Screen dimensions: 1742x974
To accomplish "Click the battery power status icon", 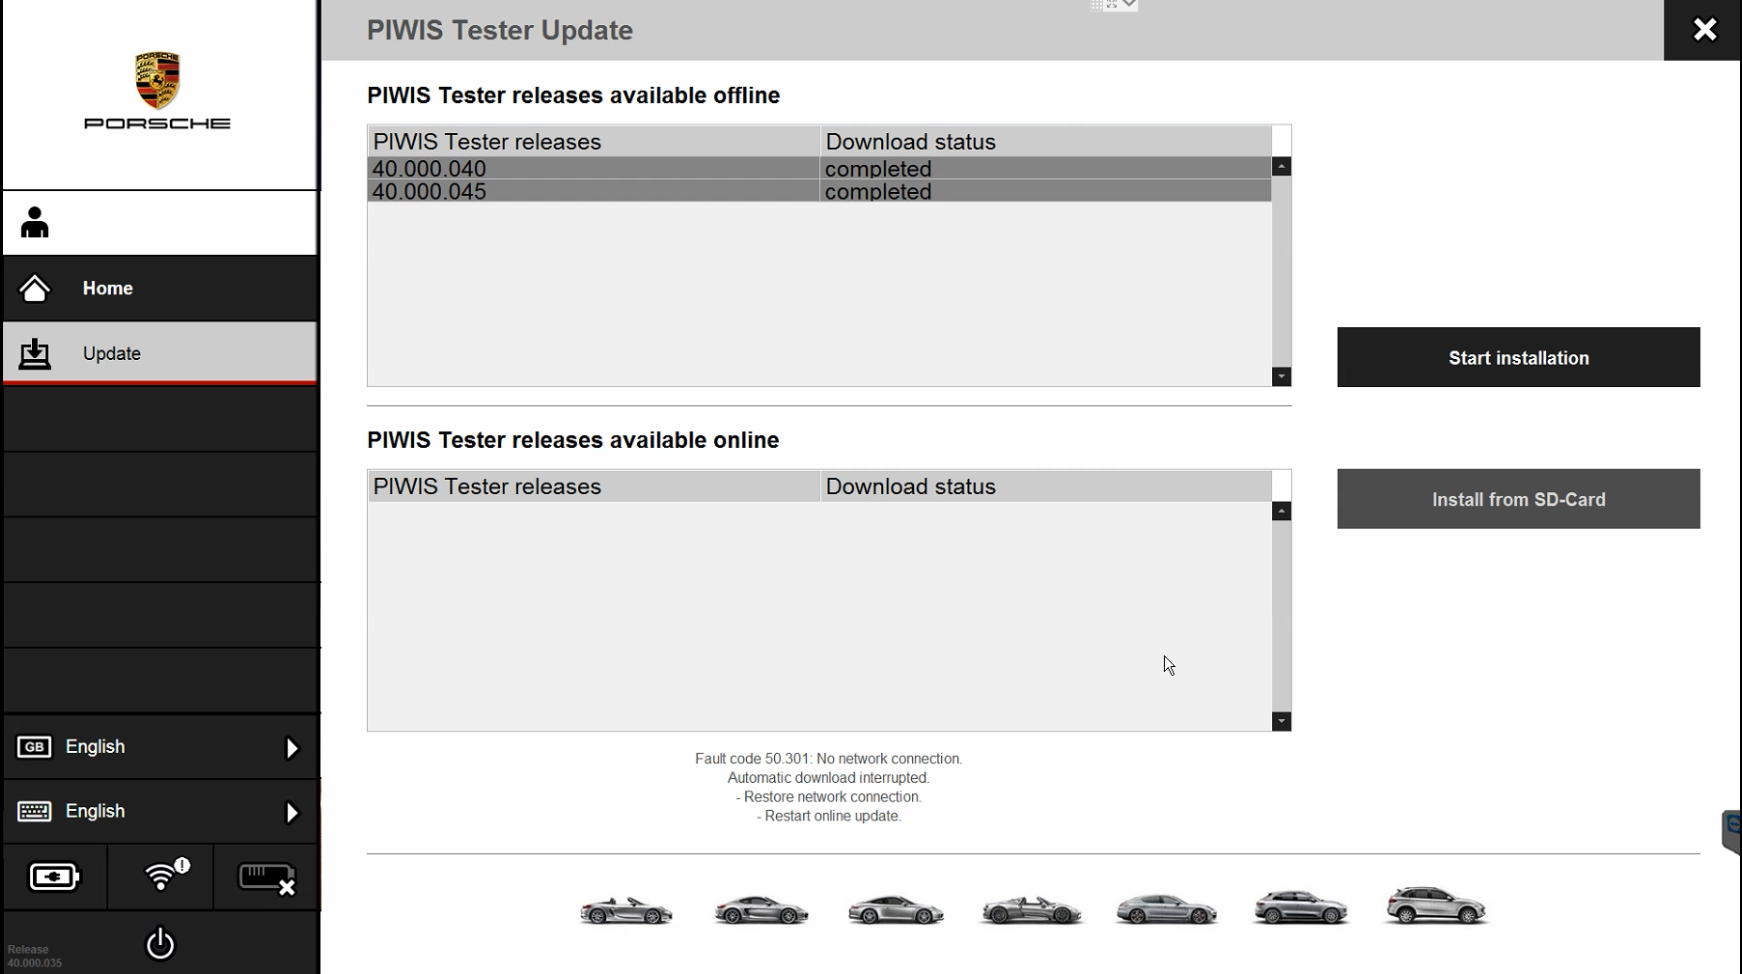I will 54,877.
